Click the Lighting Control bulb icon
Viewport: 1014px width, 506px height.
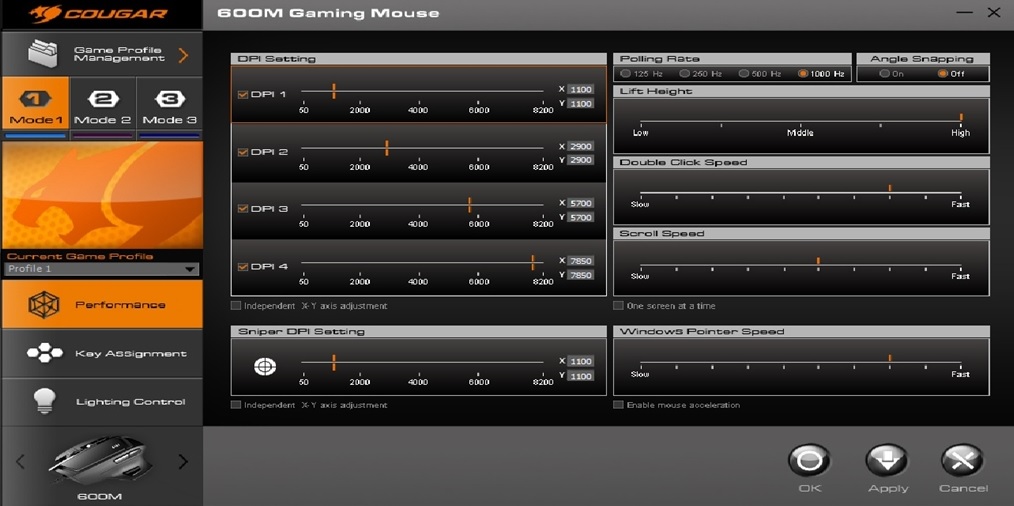pyautogui.click(x=44, y=401)
